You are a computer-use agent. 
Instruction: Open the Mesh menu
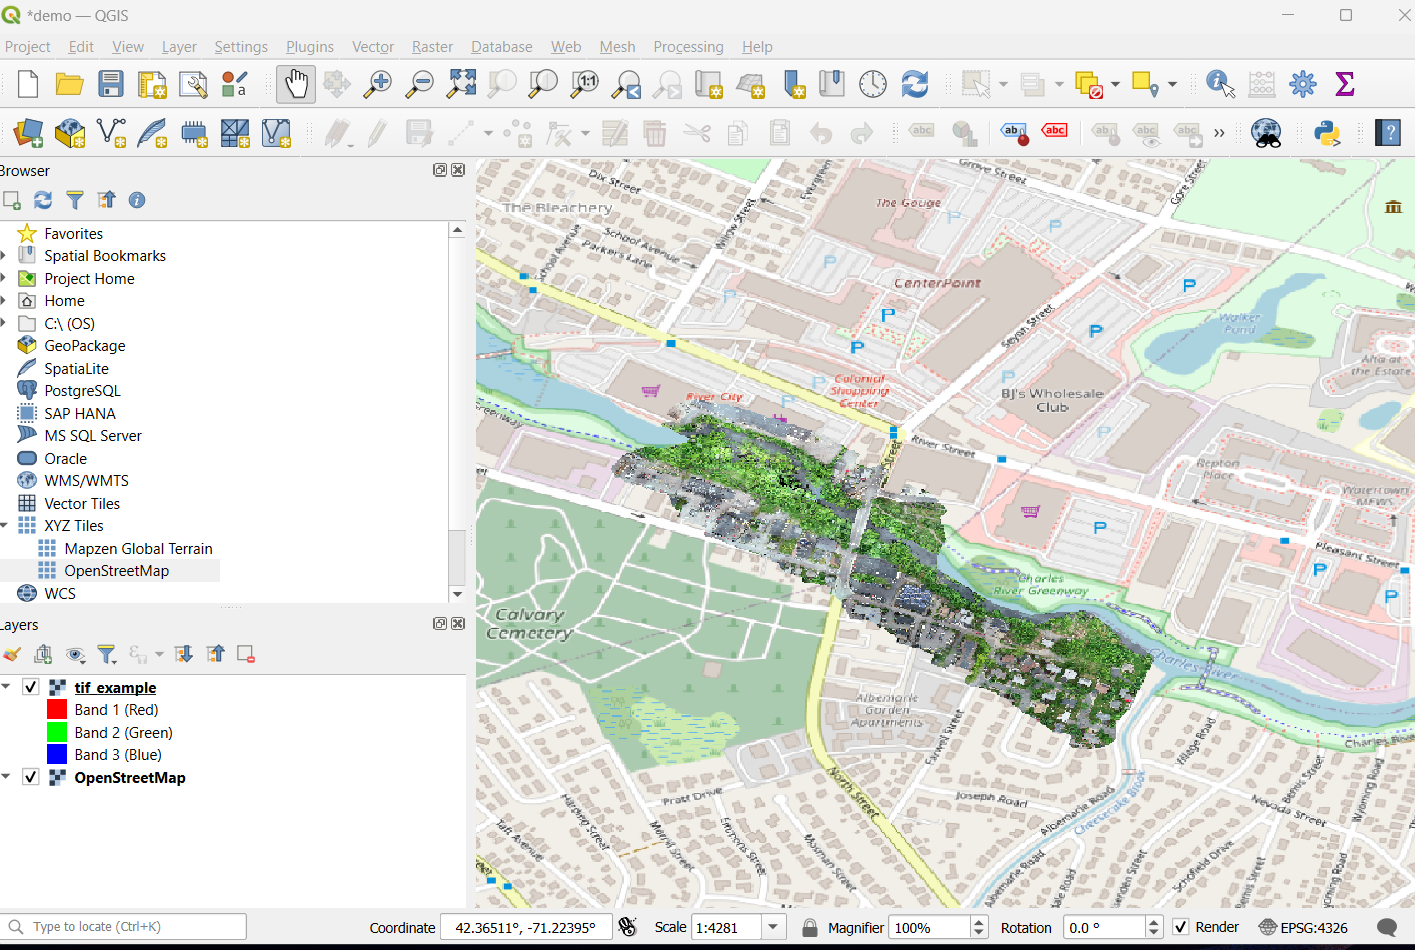[x=617, y=47]
